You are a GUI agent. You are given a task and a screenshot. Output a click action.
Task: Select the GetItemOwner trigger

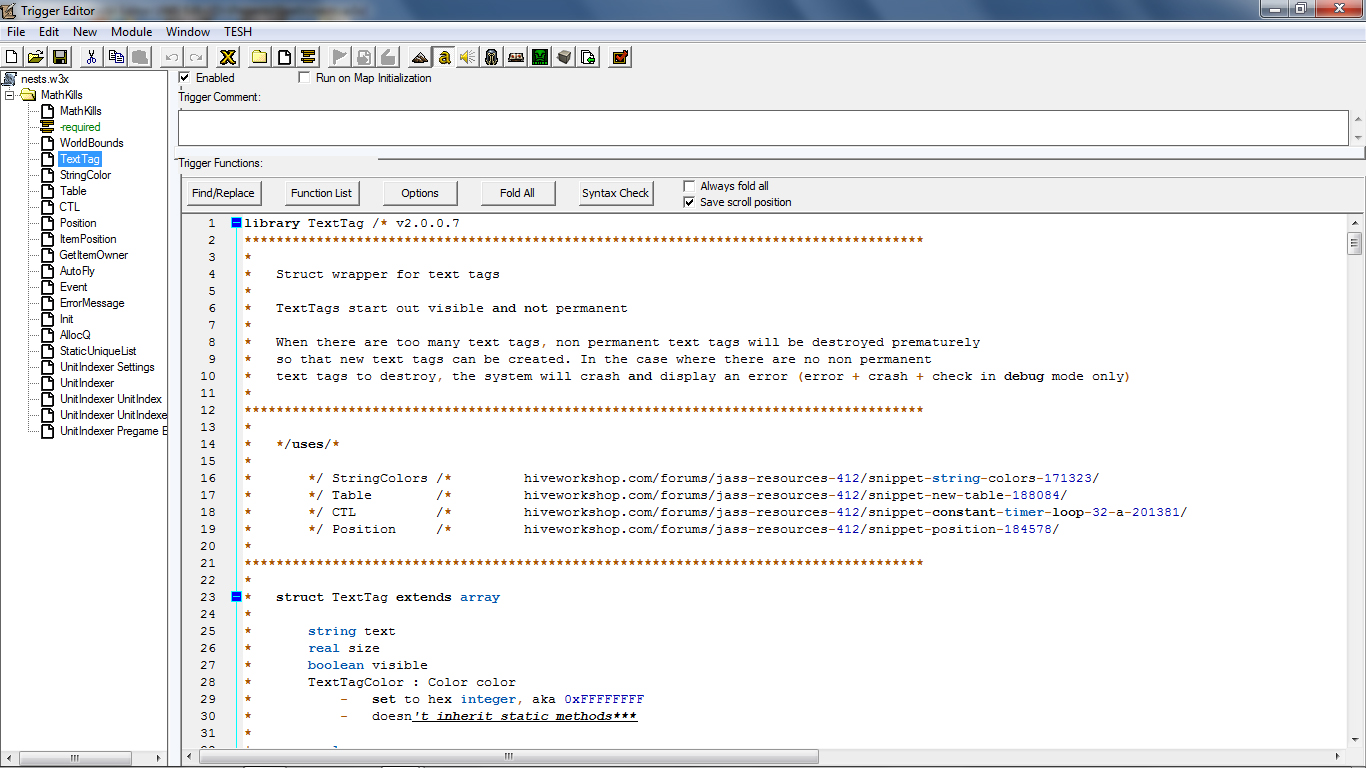click(x=94, y=255)
